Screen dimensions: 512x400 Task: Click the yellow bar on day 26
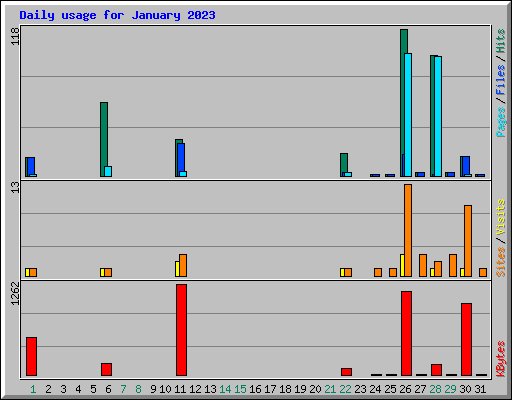tap(402, 265)
